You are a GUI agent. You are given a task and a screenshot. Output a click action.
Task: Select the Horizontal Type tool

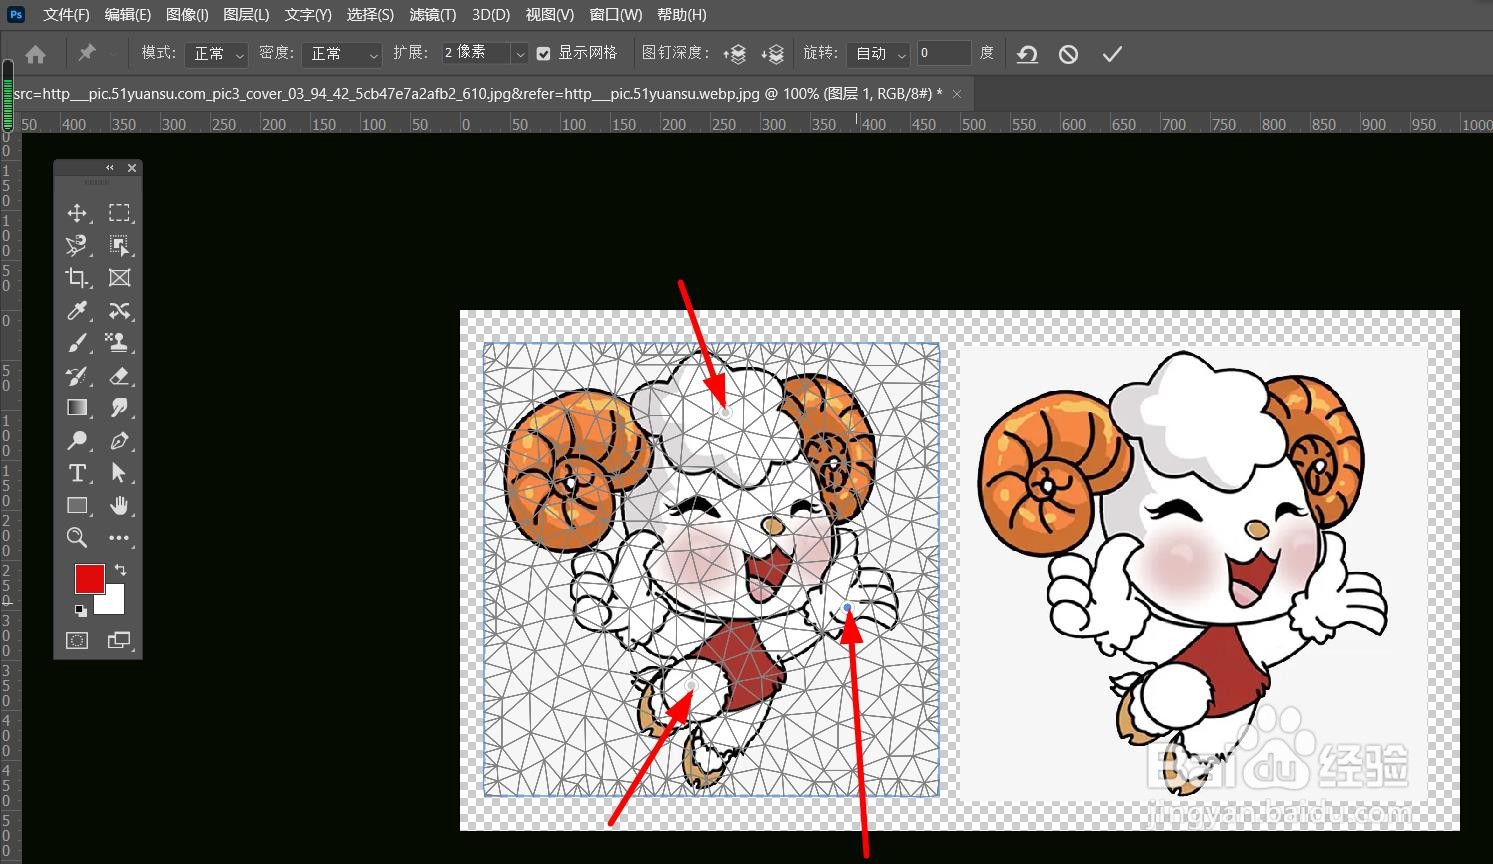pyautogui.click(x=77, y=473)
